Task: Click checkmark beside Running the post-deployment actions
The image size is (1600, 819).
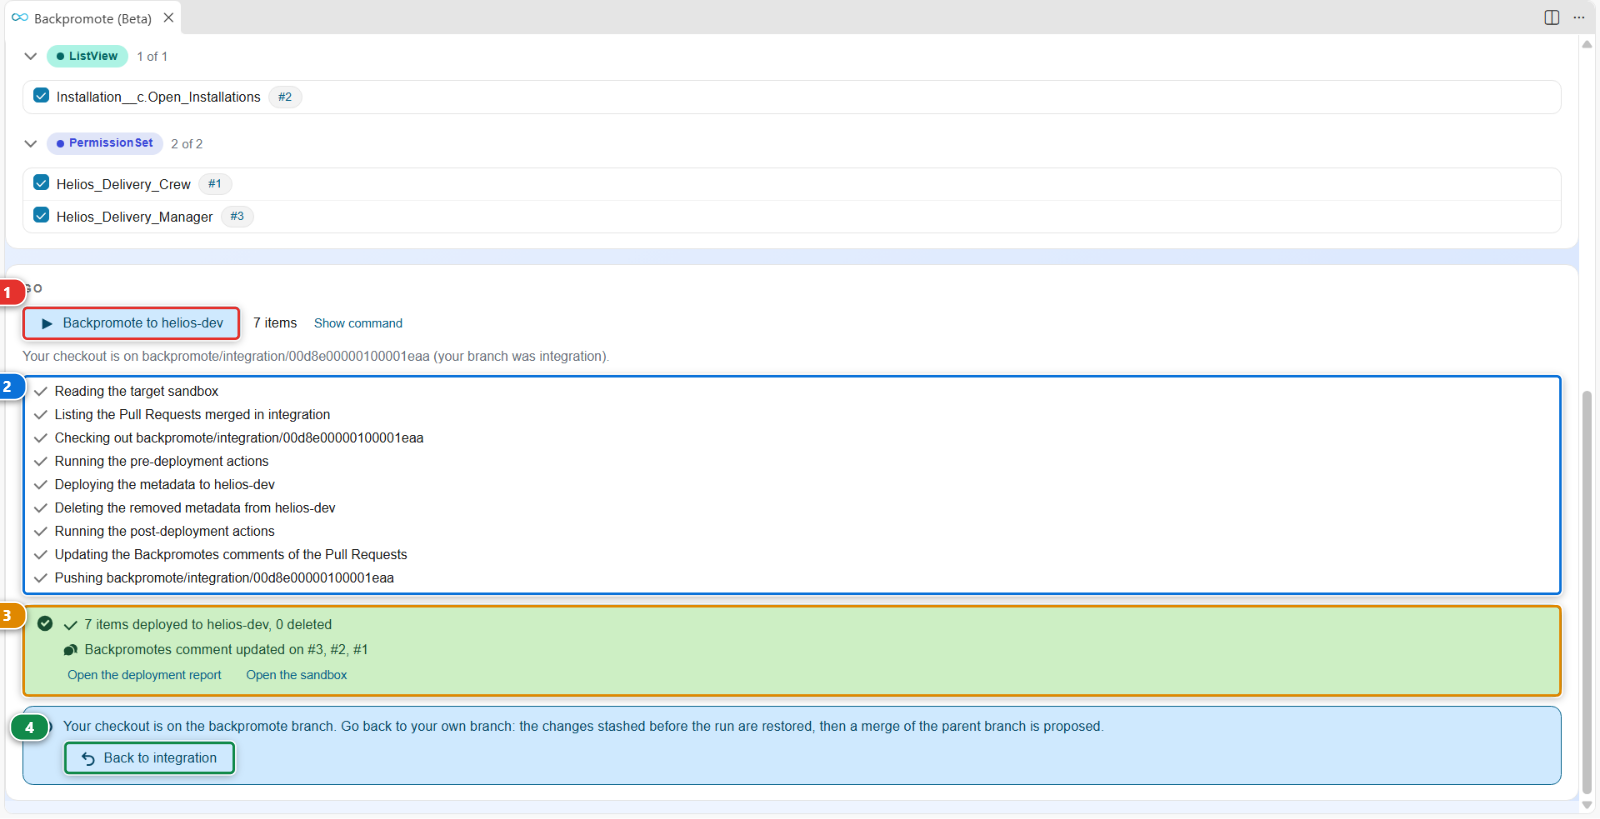Action: (x=41, y=532)
